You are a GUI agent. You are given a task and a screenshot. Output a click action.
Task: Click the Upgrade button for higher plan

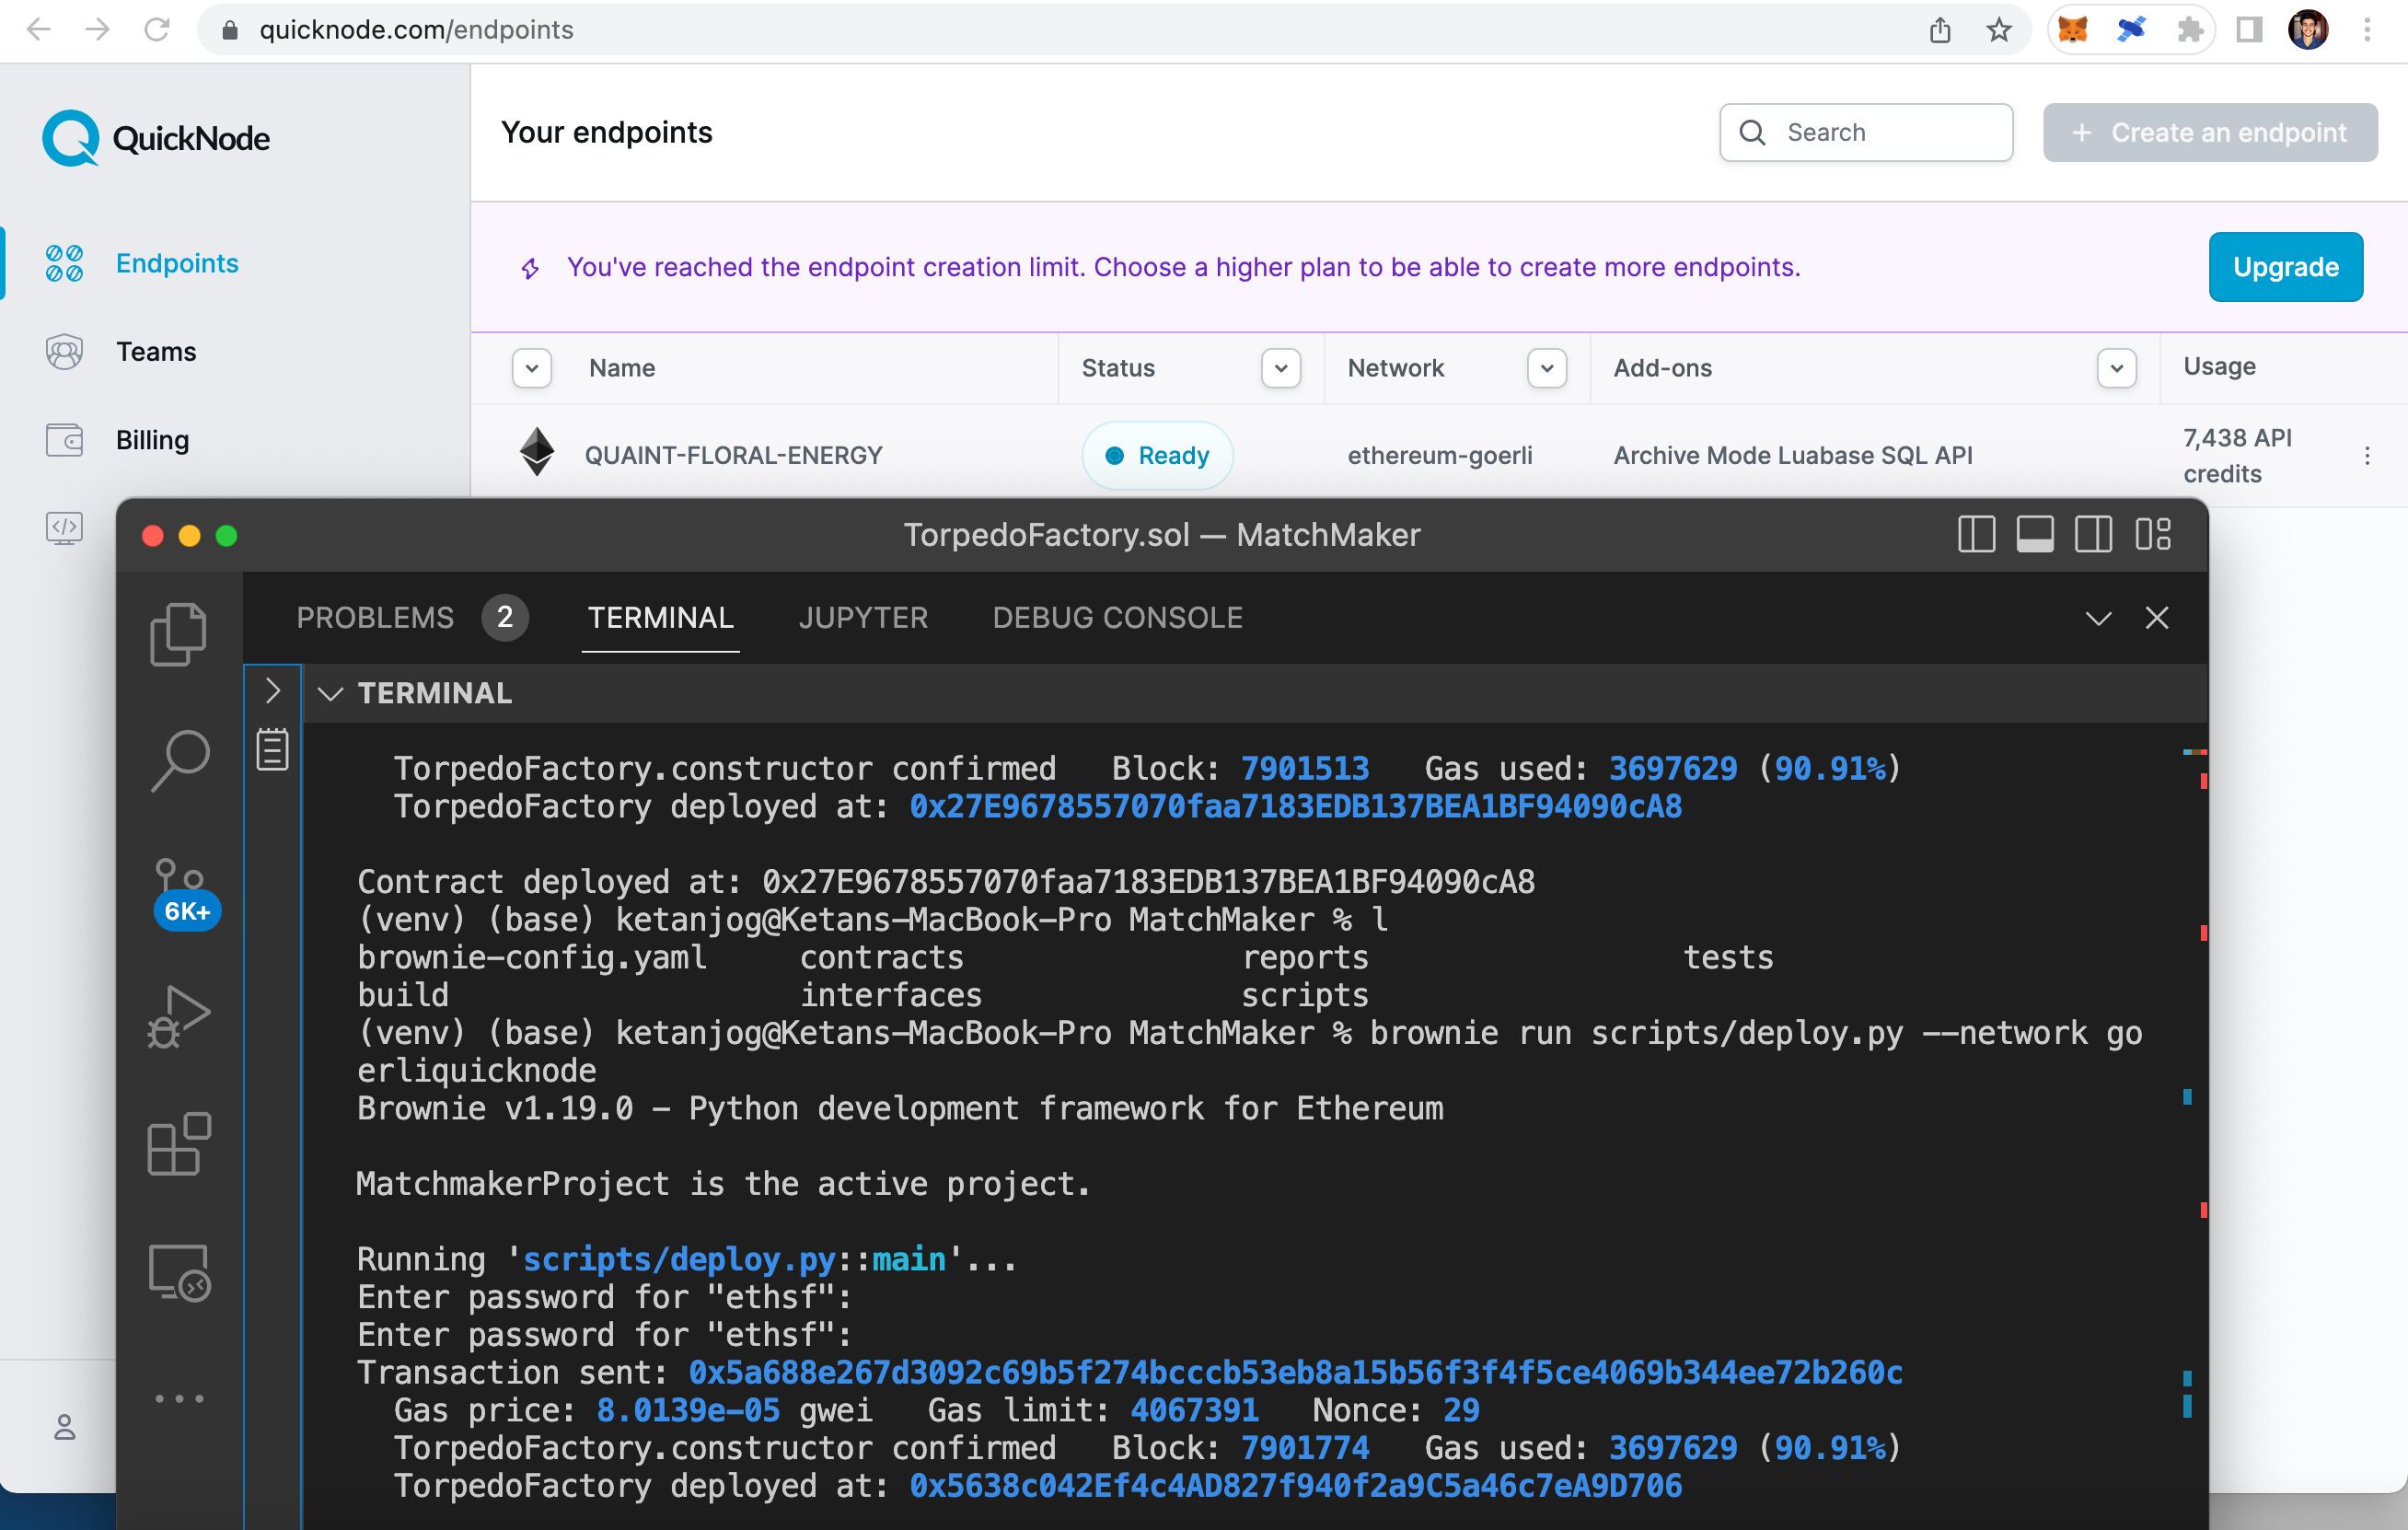point(2286,267)
